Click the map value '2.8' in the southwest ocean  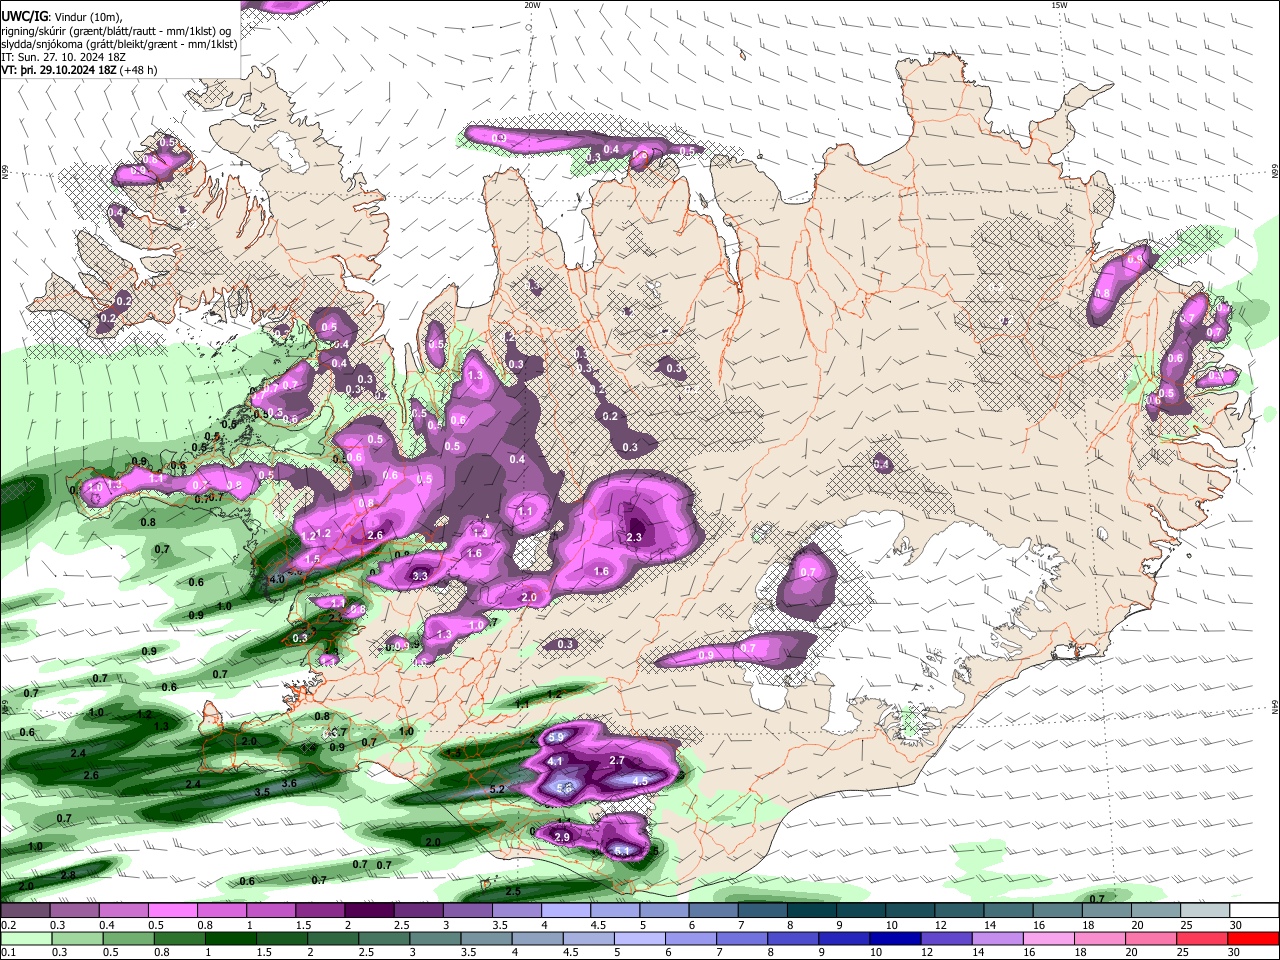point(68,875)
